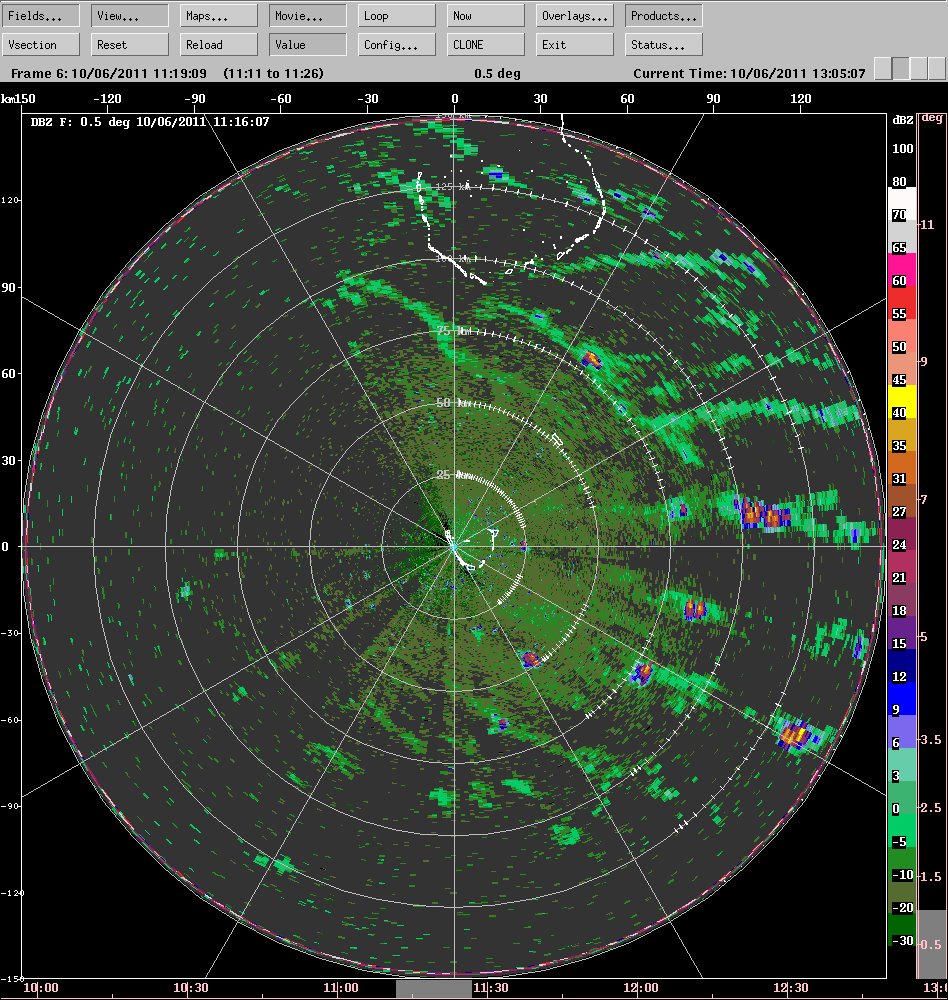Click the radar origin at the plot center
This screenshot has height=1000, width=948.
pyautogui.click(x=454, y=547)
